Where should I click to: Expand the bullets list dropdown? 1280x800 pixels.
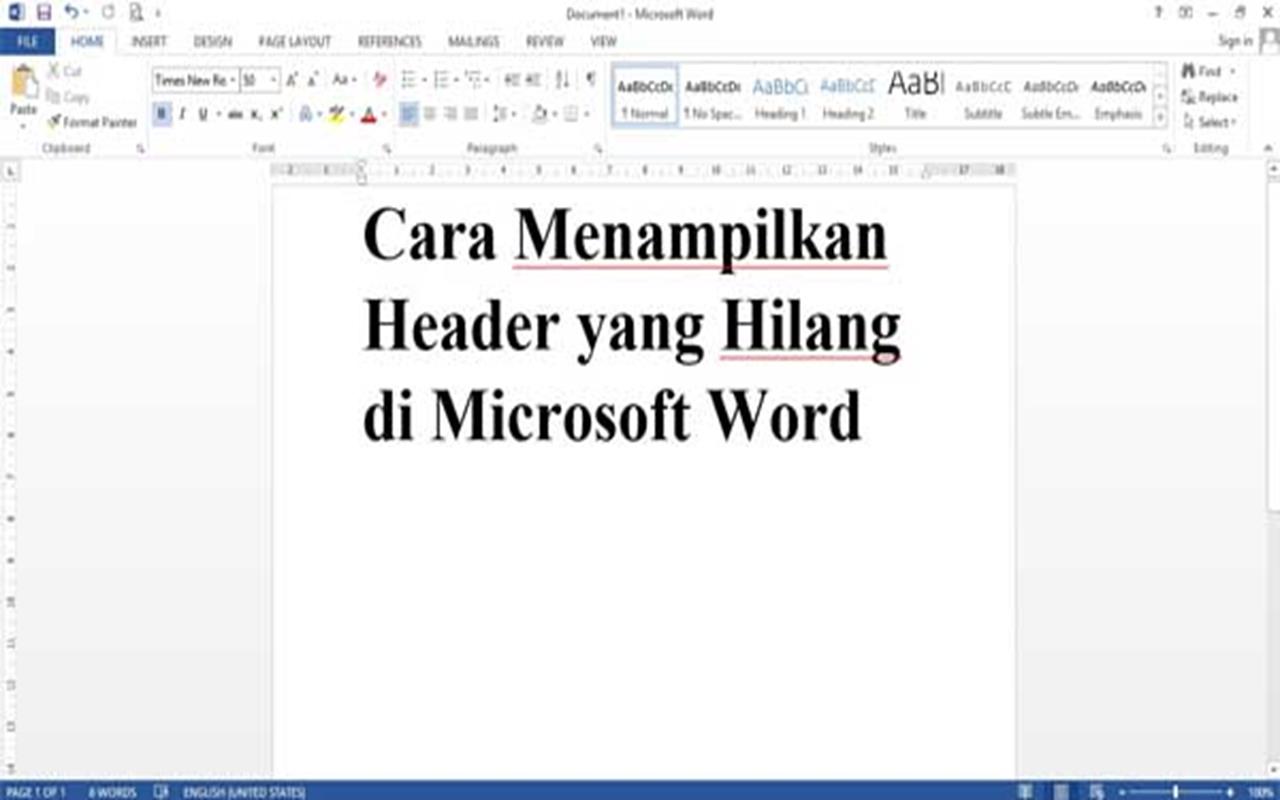[x=424, y=80]
